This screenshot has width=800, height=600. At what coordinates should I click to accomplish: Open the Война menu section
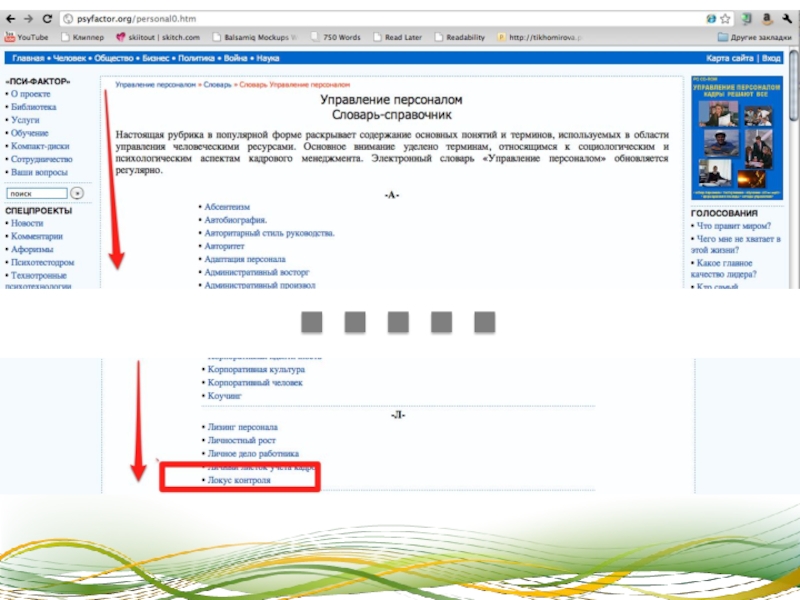tap(235, 58)
